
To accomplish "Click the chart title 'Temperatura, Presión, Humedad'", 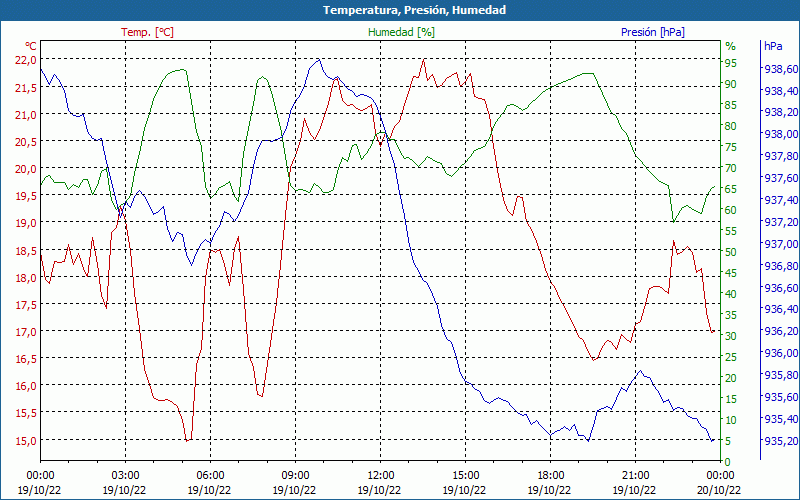I will pos(414,10).
